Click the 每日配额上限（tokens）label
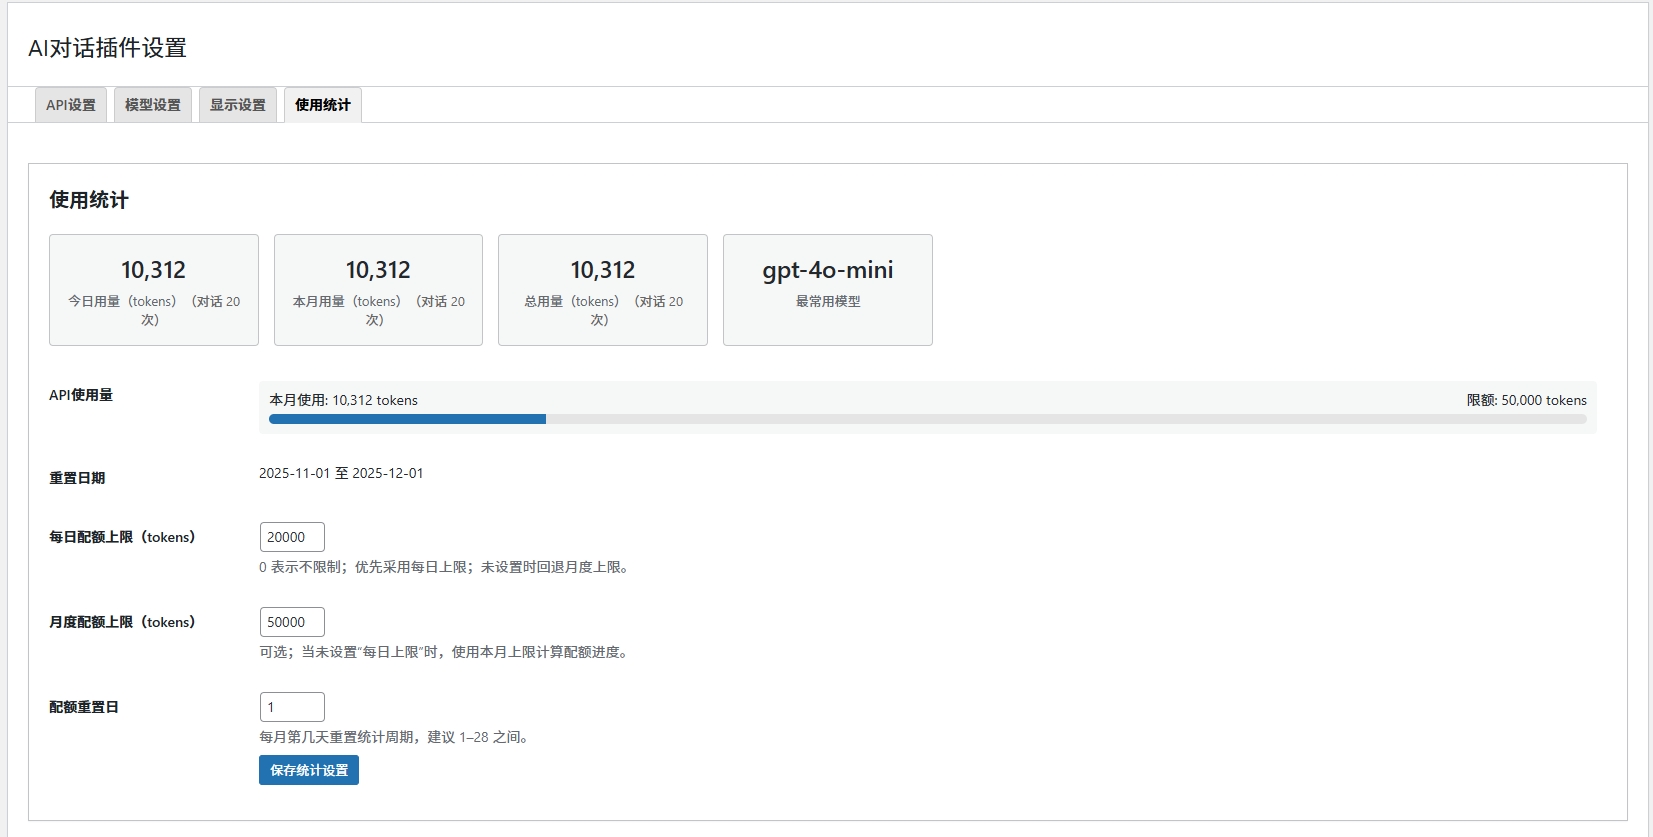 (x=122, y=537)
